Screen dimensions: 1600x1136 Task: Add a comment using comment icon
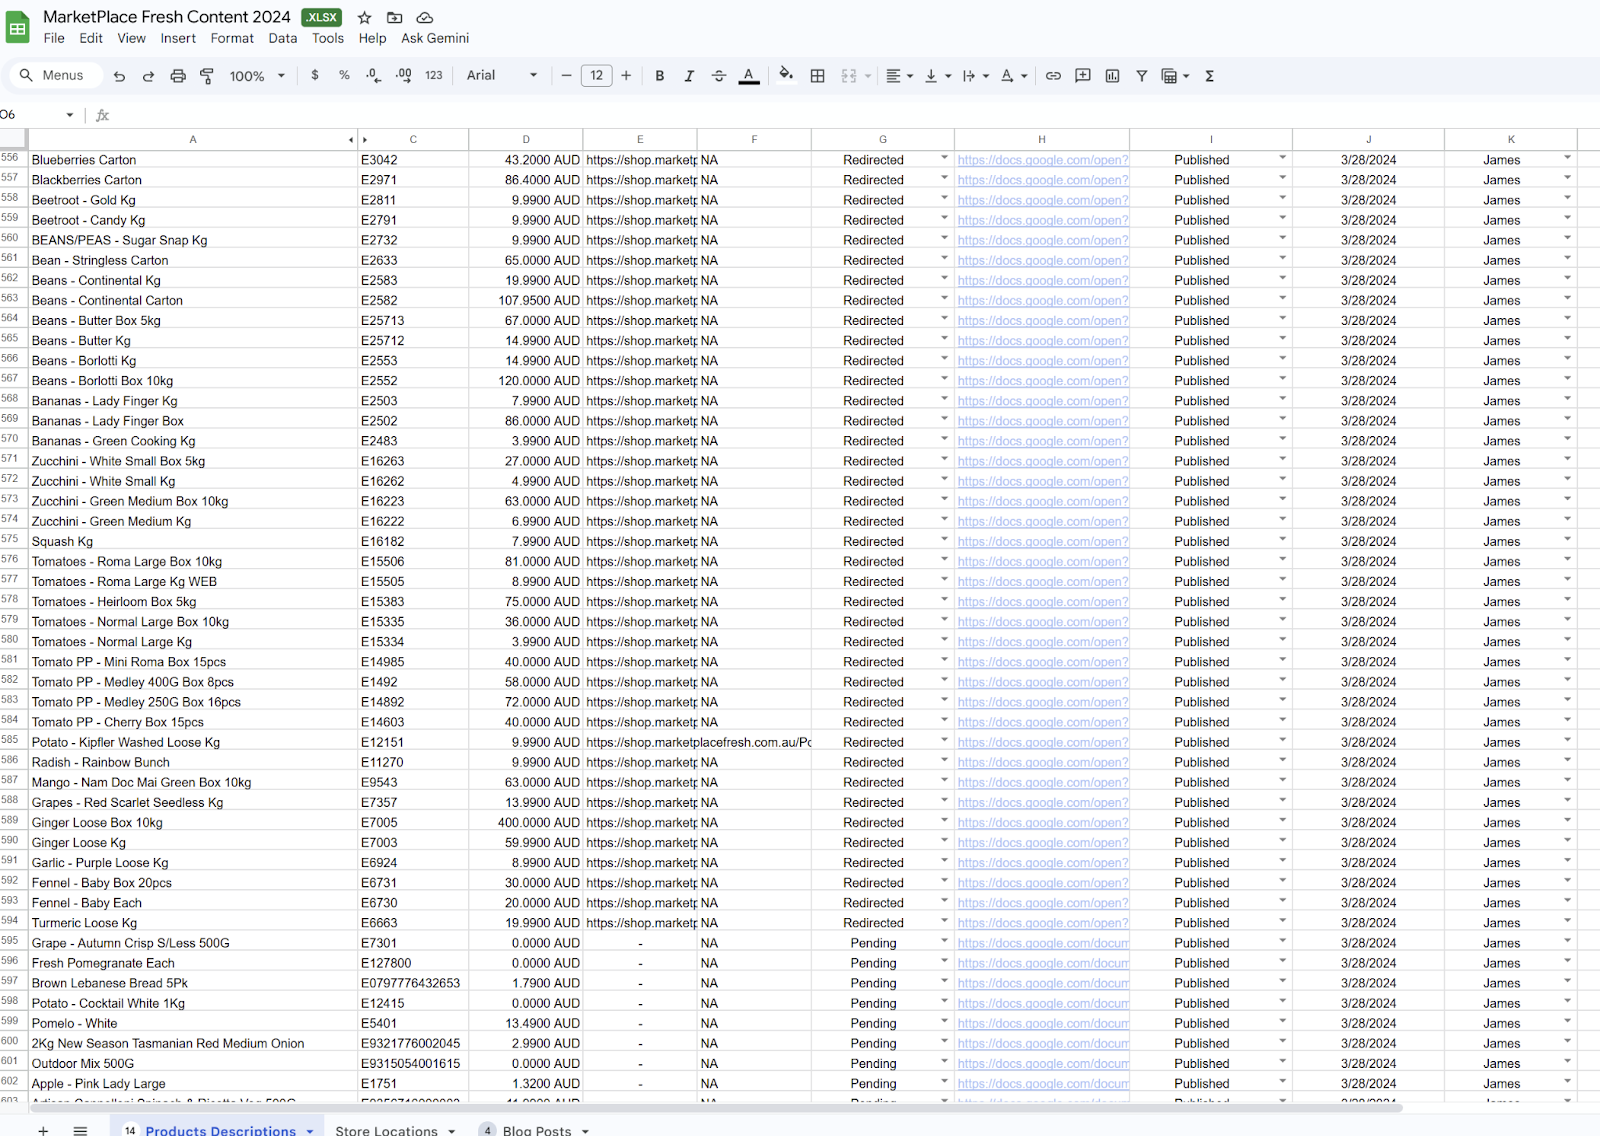1082,76
